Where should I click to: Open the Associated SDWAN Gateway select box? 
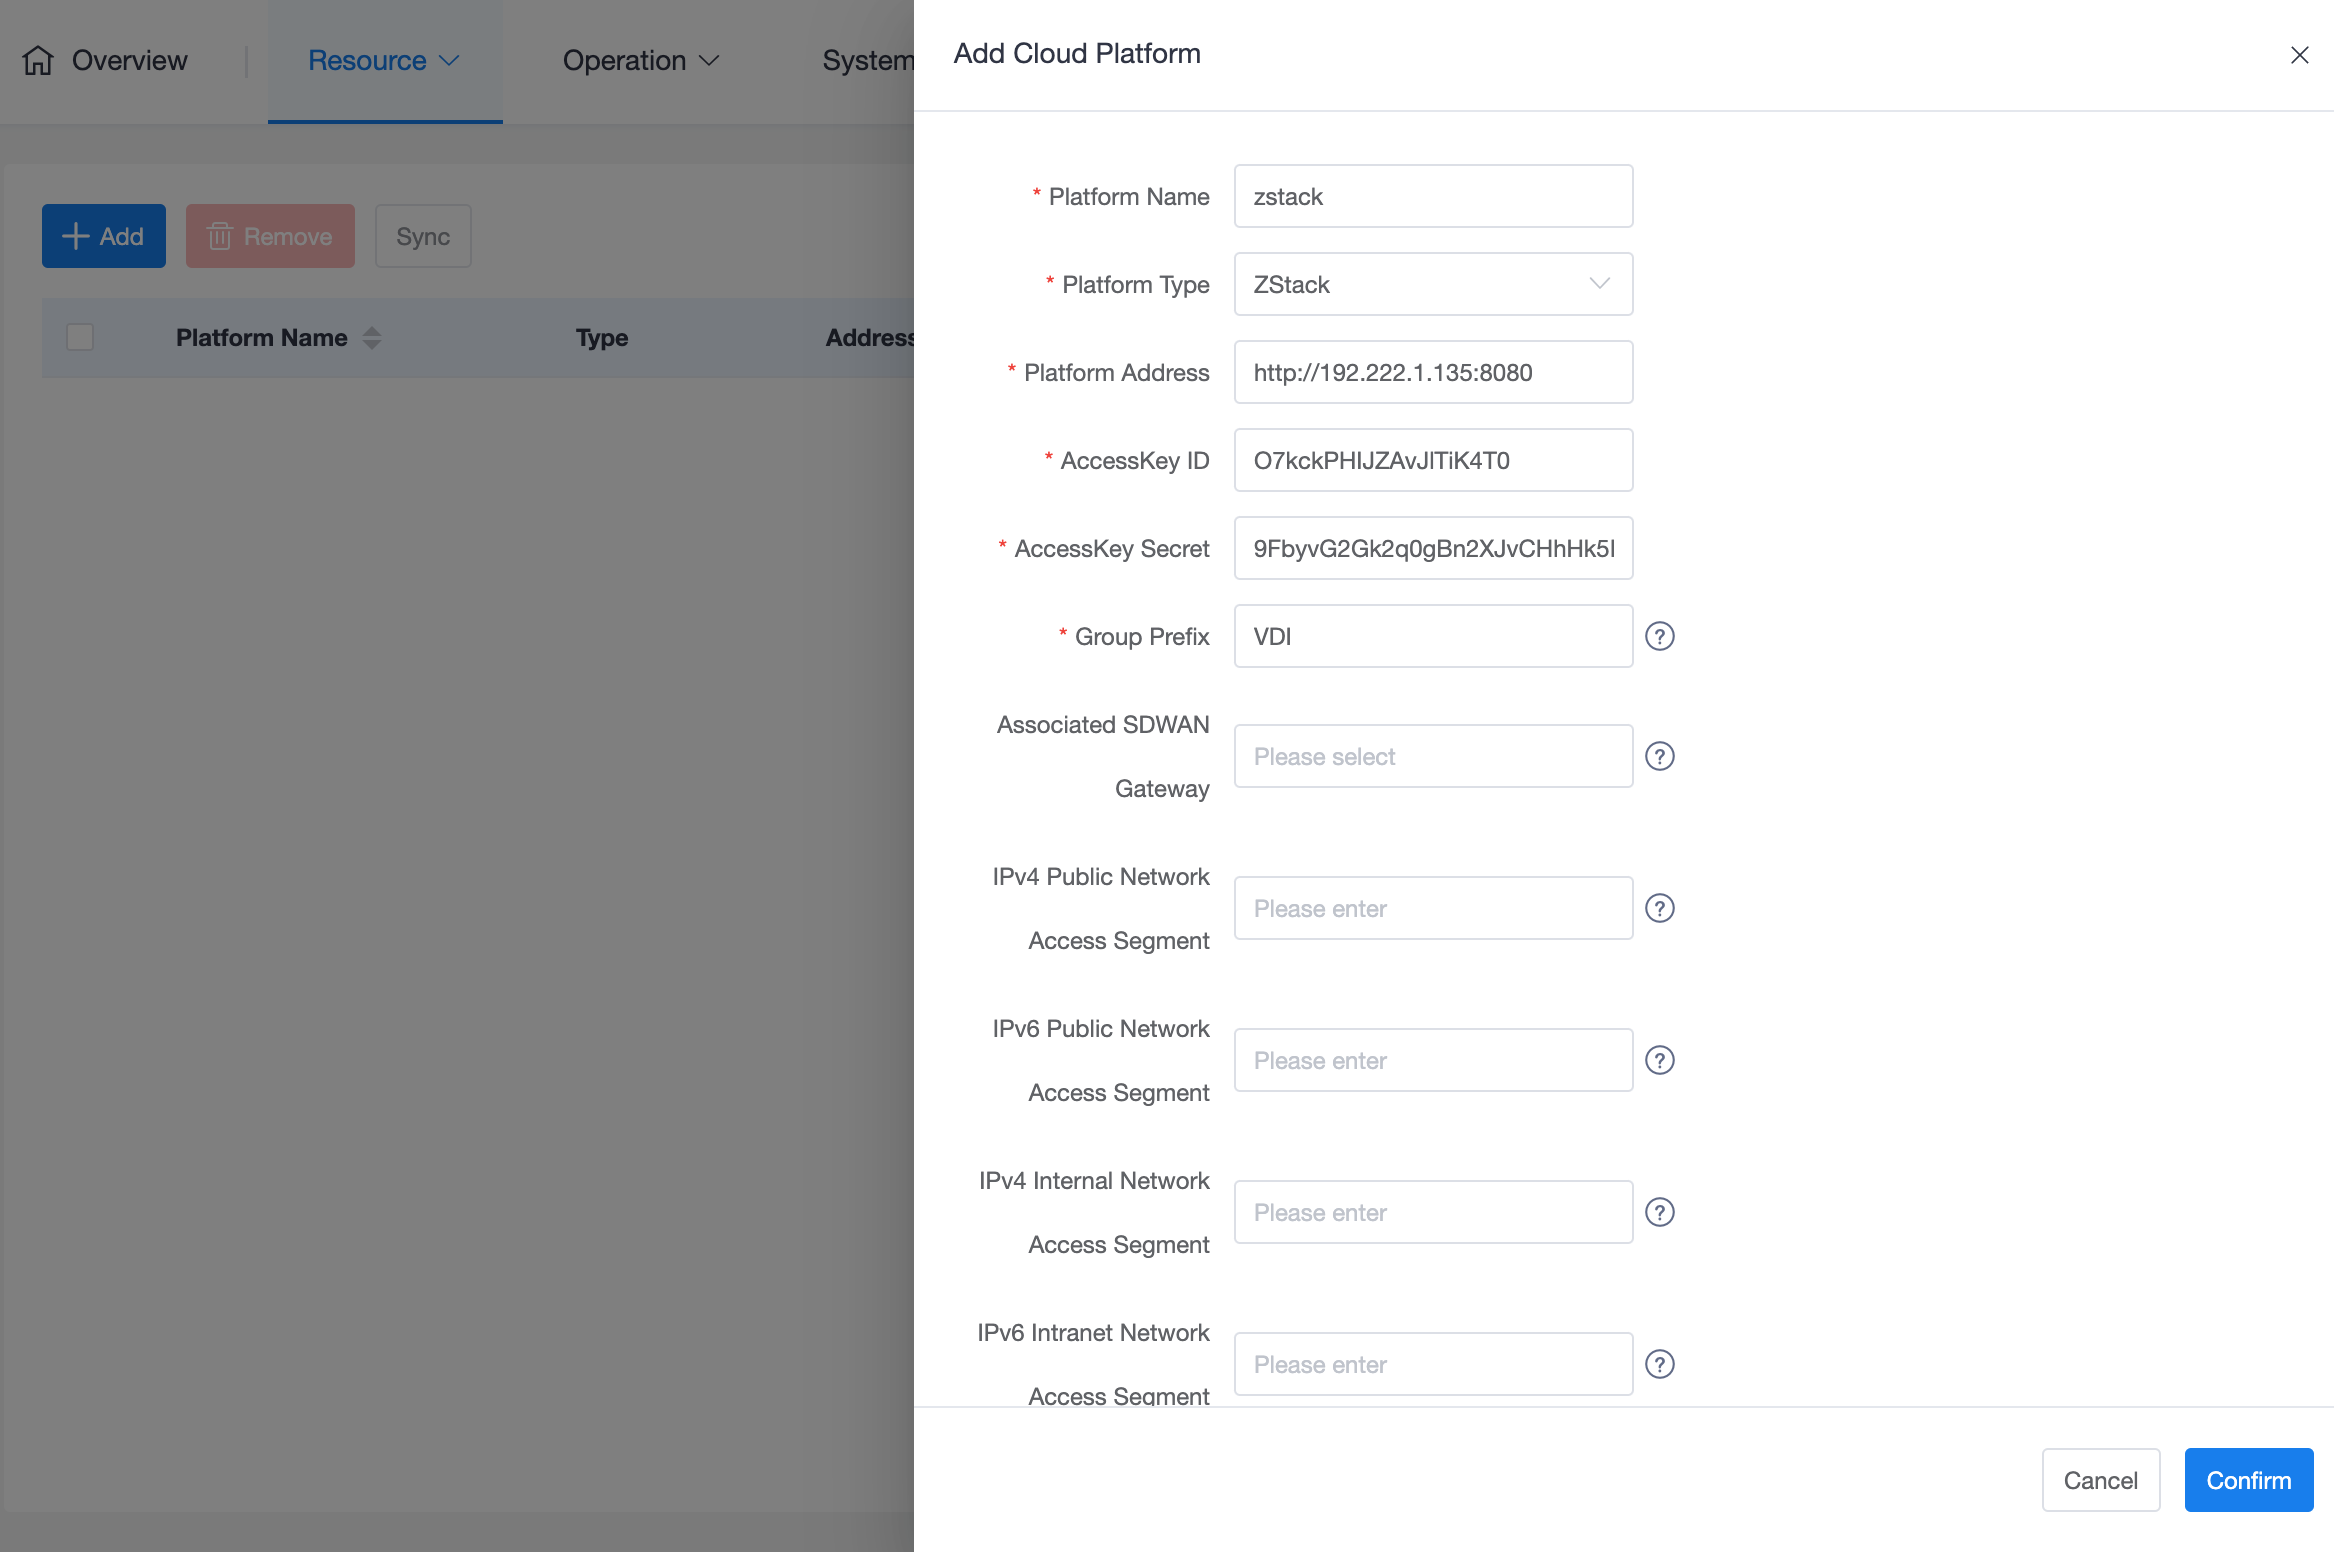1433,756
